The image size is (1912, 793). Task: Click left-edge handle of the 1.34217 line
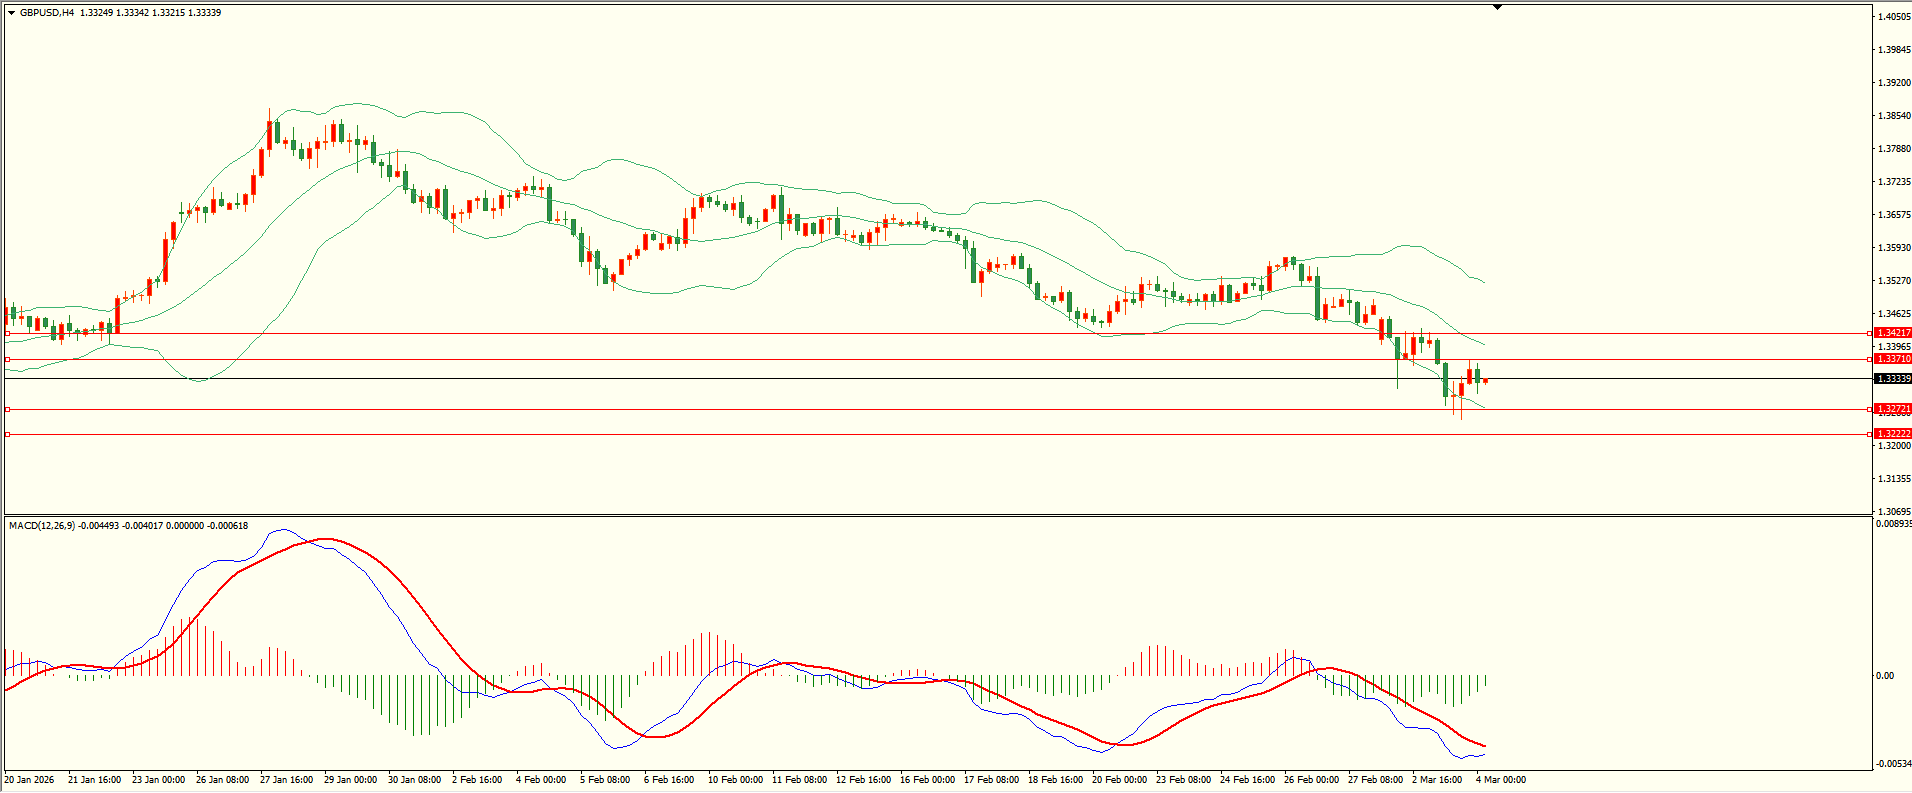tap(8, 333)
